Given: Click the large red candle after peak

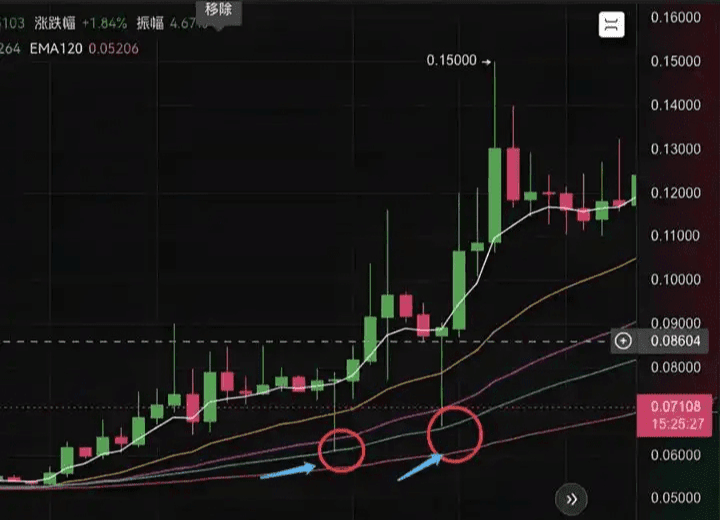Looking at the screenshot, I should [513, 174].
